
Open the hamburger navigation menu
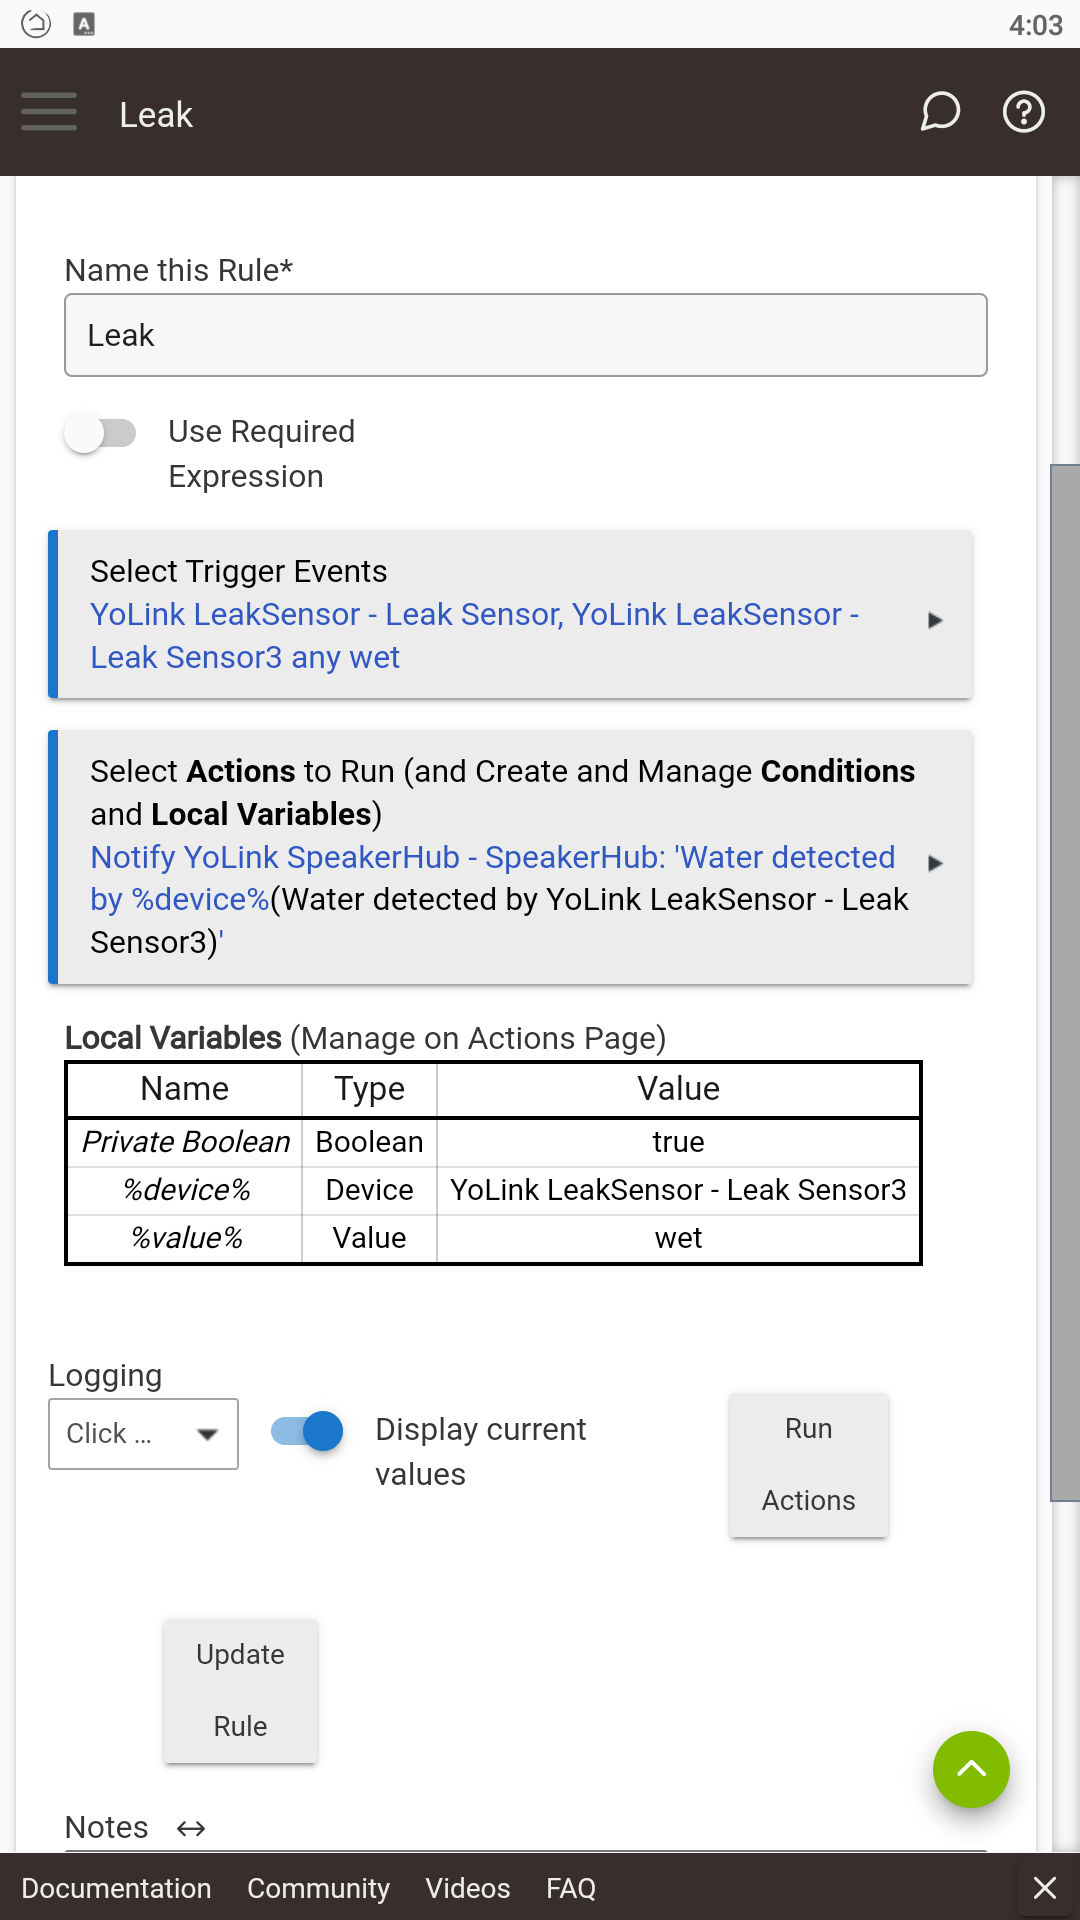point(49,112)
